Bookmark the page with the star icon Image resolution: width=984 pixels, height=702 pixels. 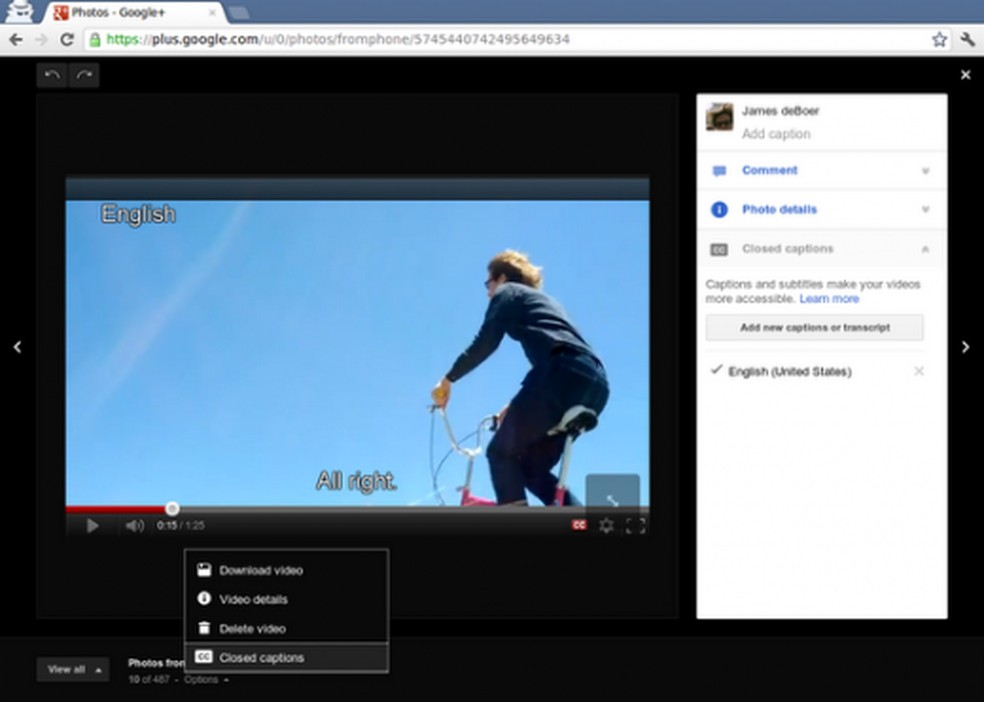939,40
